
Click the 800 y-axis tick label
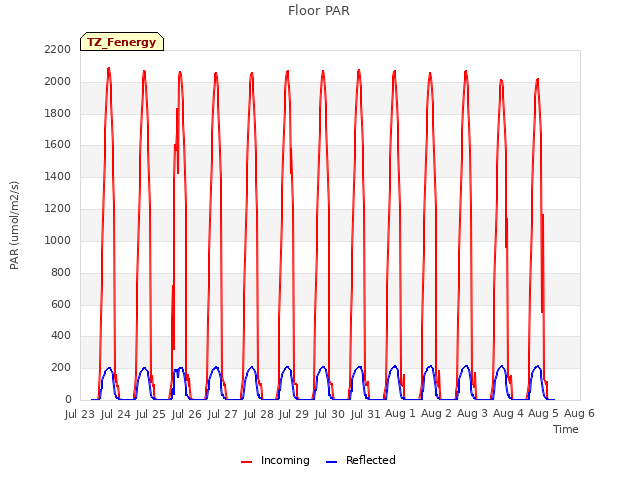click(61, 272)
